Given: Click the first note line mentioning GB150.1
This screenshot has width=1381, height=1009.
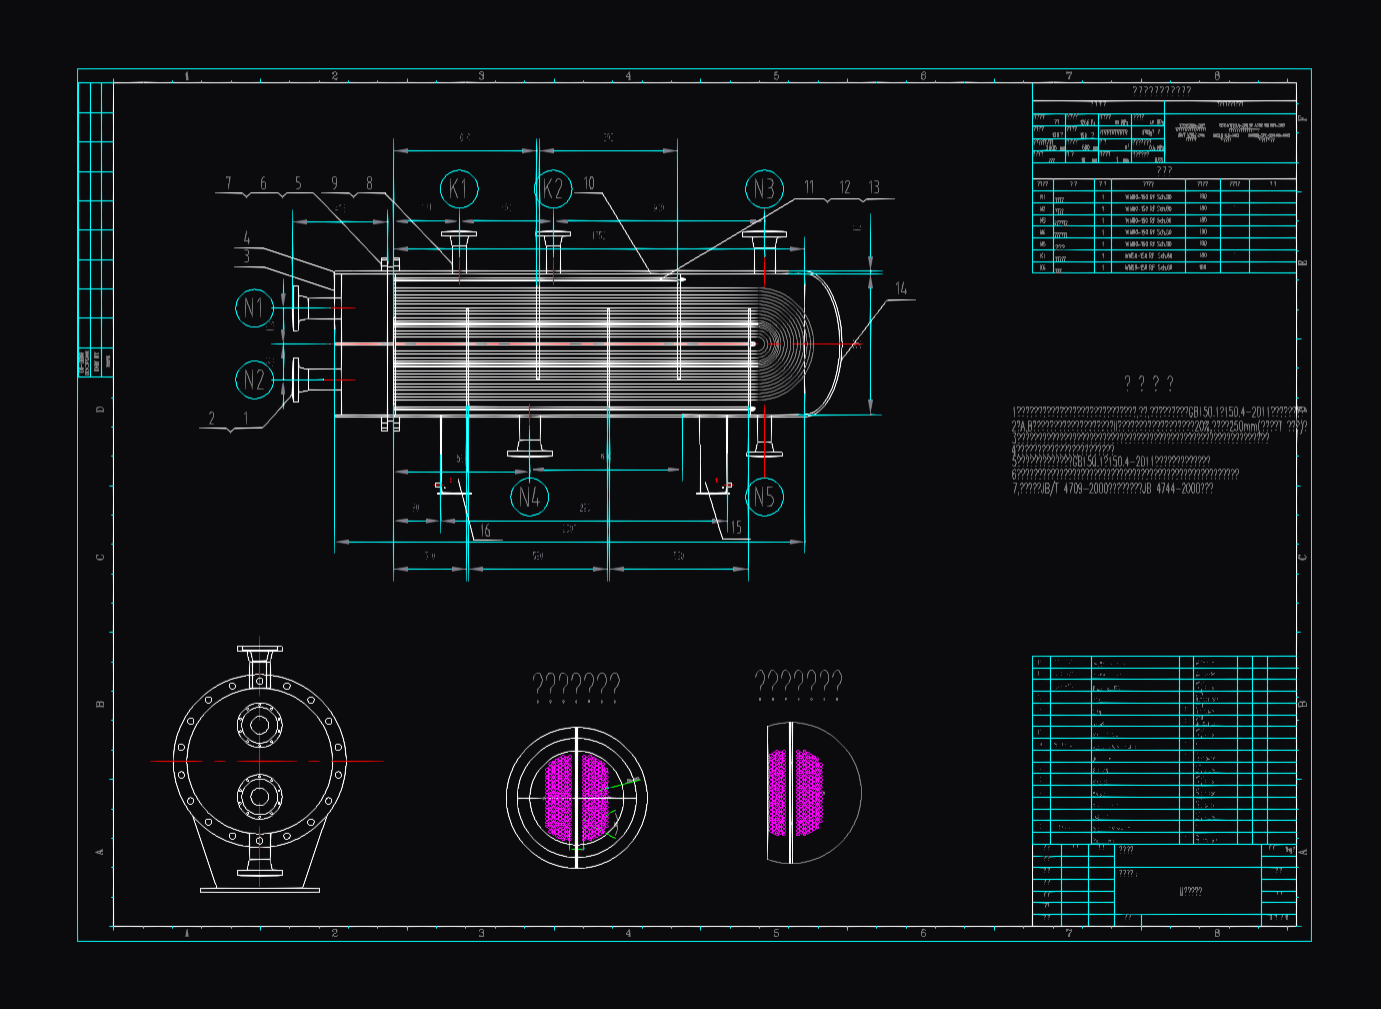Looking at the screenshot, I should tap(1160, 412).
